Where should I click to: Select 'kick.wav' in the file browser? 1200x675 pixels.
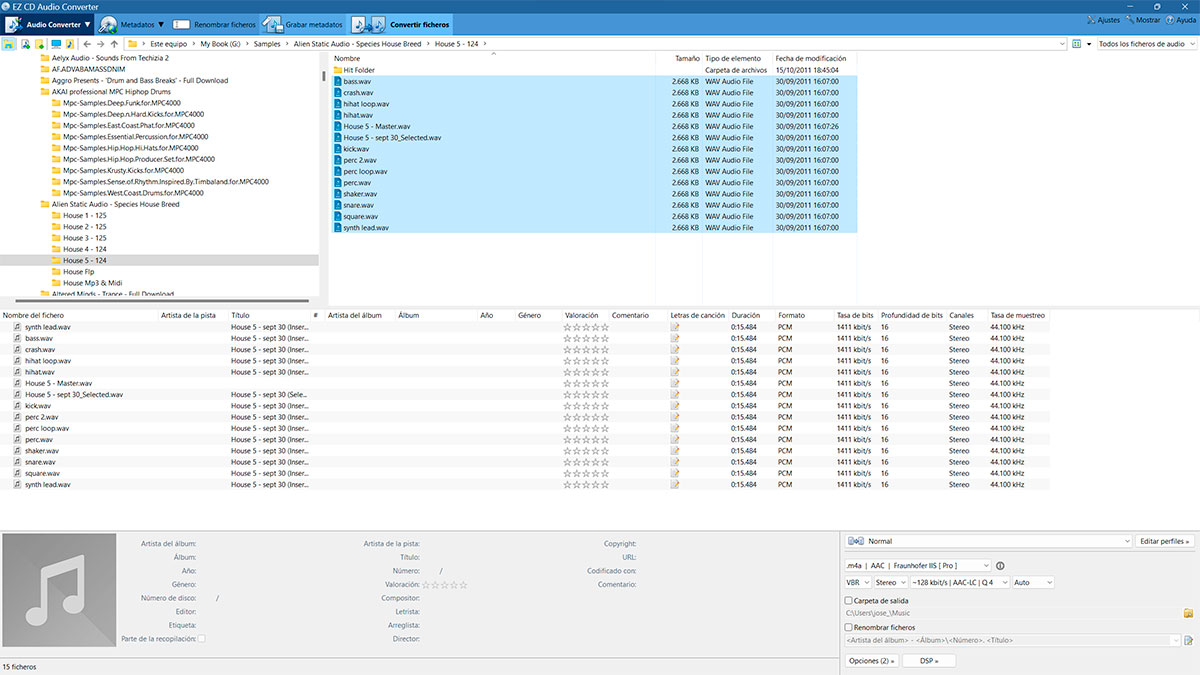click(x=356, y=149)
